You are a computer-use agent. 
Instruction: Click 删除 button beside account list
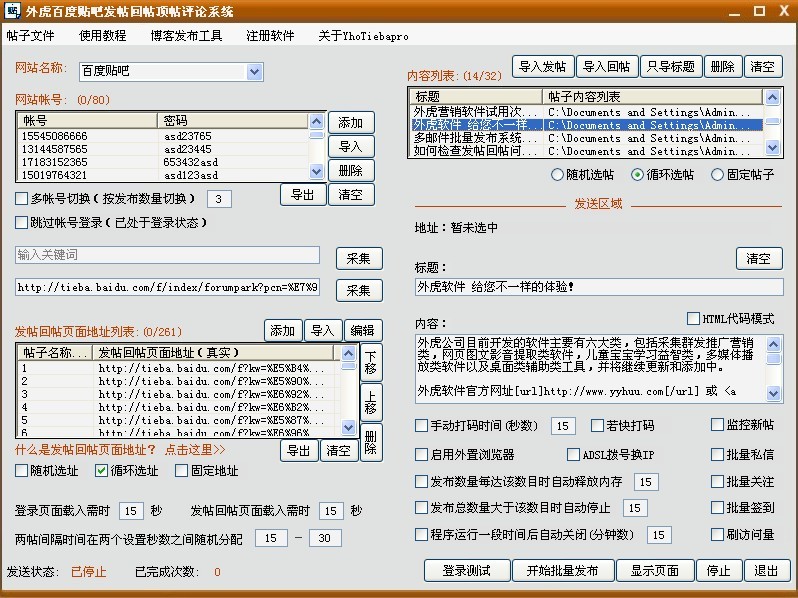coord(351,170)
